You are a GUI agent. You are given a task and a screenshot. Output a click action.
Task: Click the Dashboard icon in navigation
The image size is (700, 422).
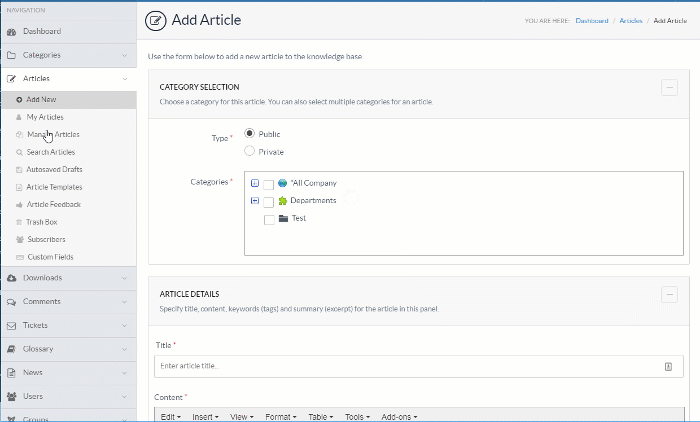pos(12,32)
